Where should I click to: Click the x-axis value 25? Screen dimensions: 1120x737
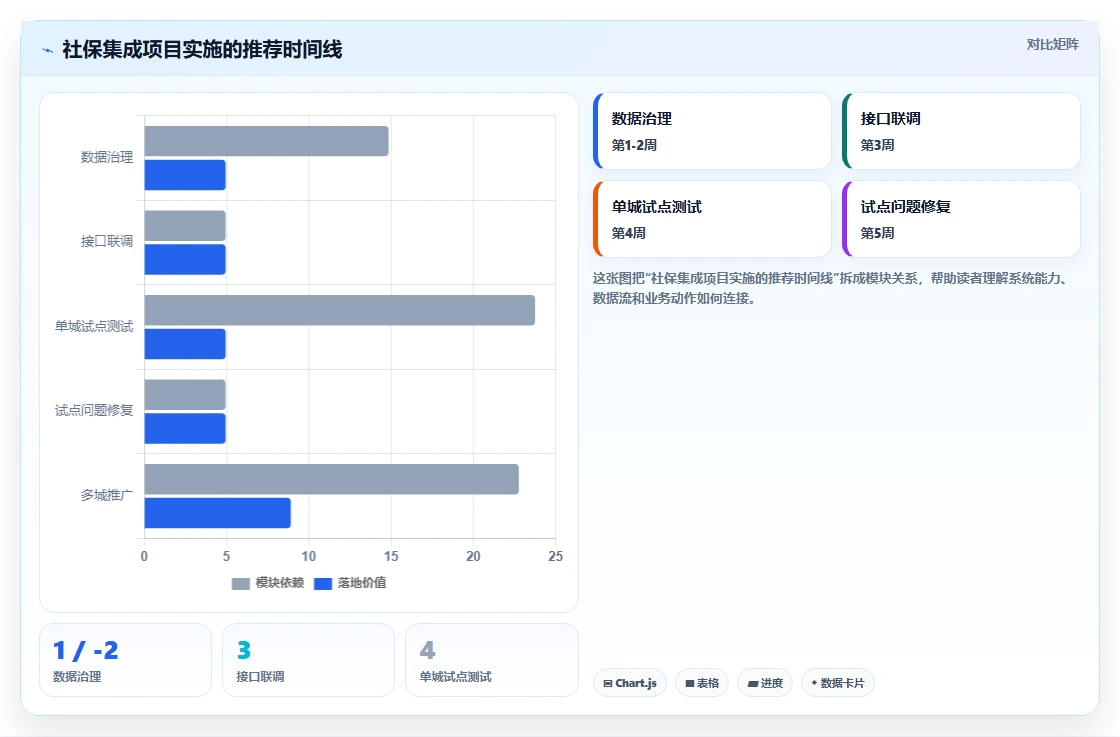tap(555, 556)
